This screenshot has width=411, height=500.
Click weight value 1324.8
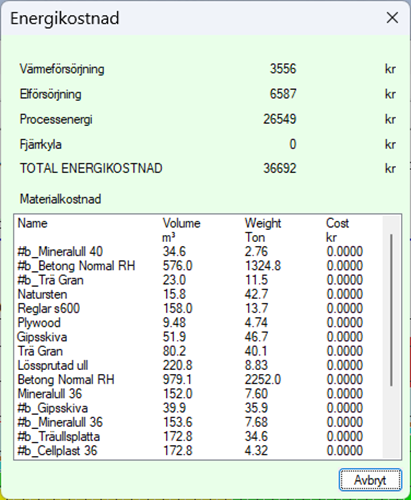263,266
